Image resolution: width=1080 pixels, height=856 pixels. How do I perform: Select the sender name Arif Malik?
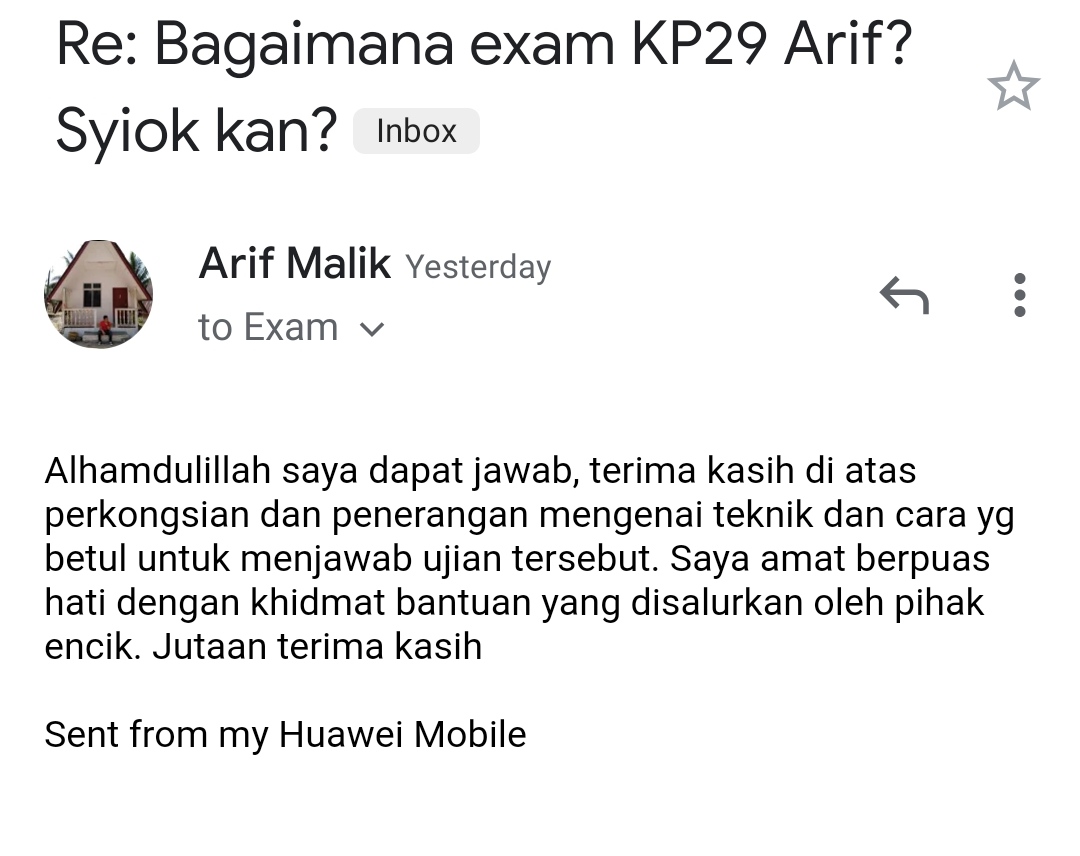point(295,263)
